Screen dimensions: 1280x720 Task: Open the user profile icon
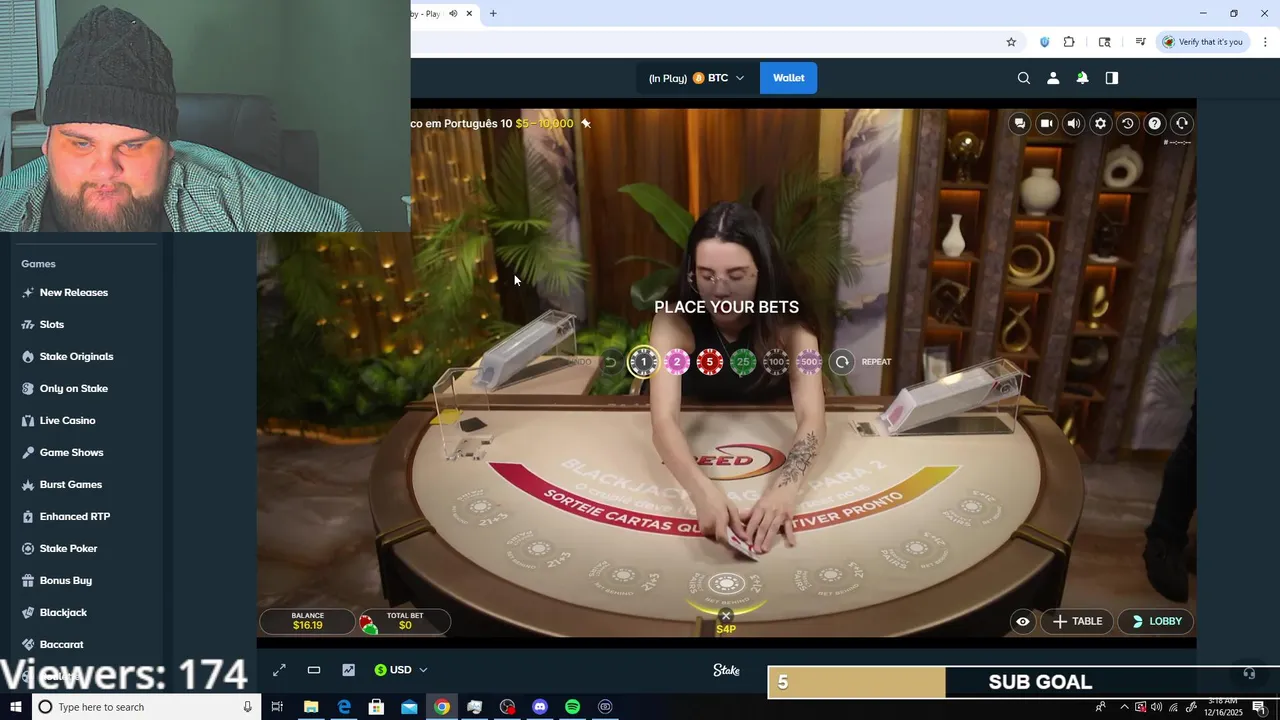tap(1052, 78)
